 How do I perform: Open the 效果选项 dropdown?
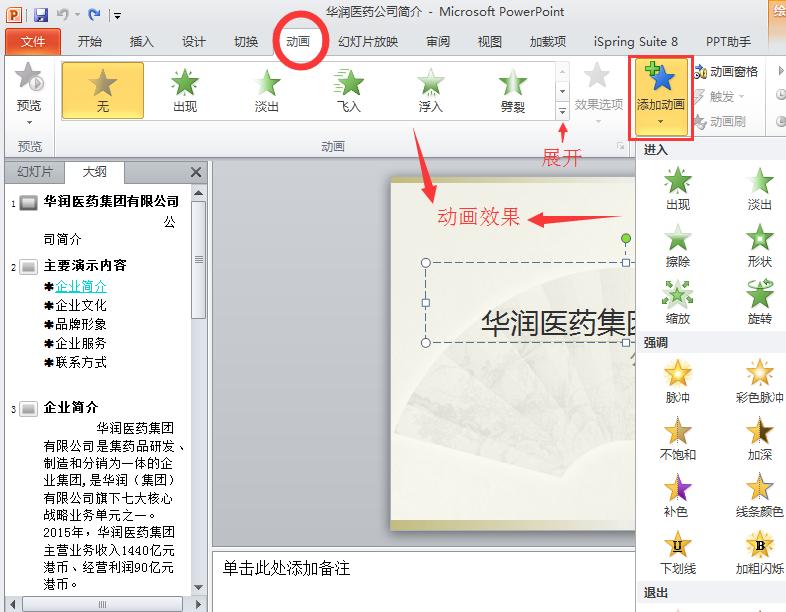point(599,93)
